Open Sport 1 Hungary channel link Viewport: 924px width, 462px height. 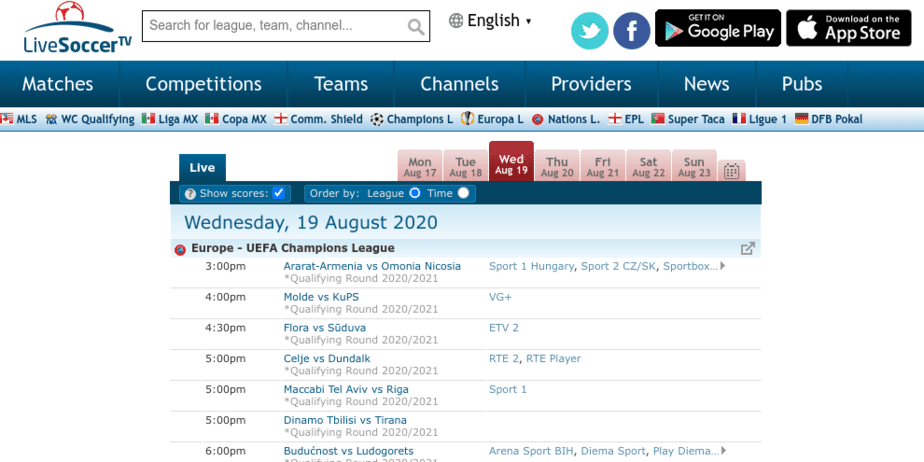[x=531, y=266]
